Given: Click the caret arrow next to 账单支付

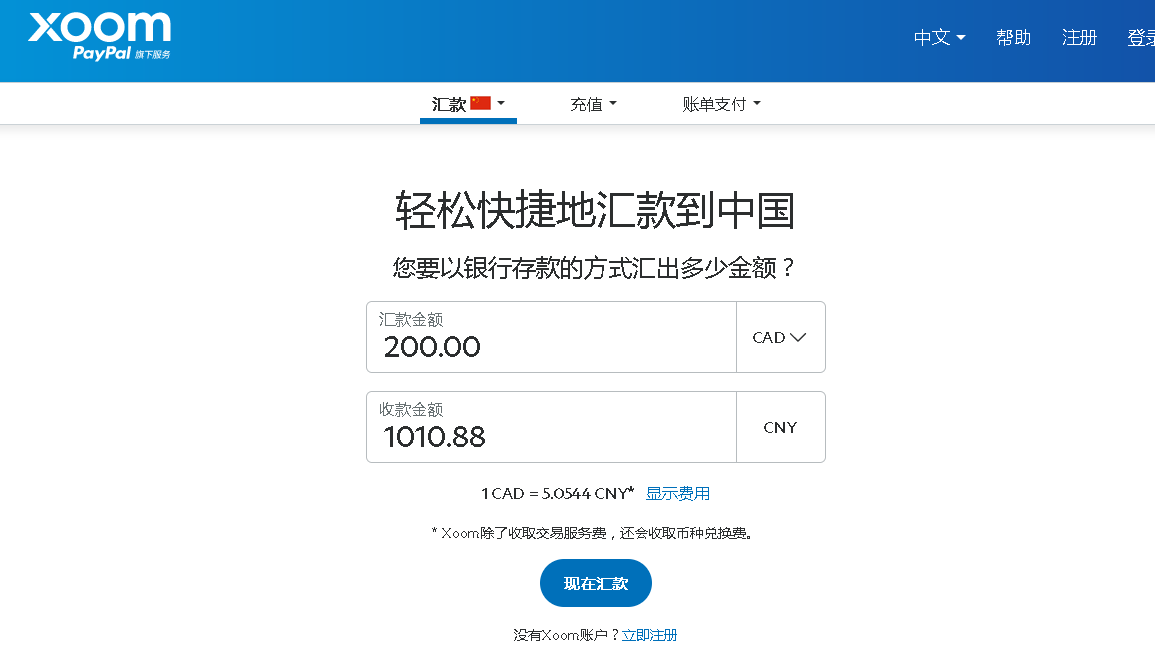Looking at the screenshot, I should point(757,103).
